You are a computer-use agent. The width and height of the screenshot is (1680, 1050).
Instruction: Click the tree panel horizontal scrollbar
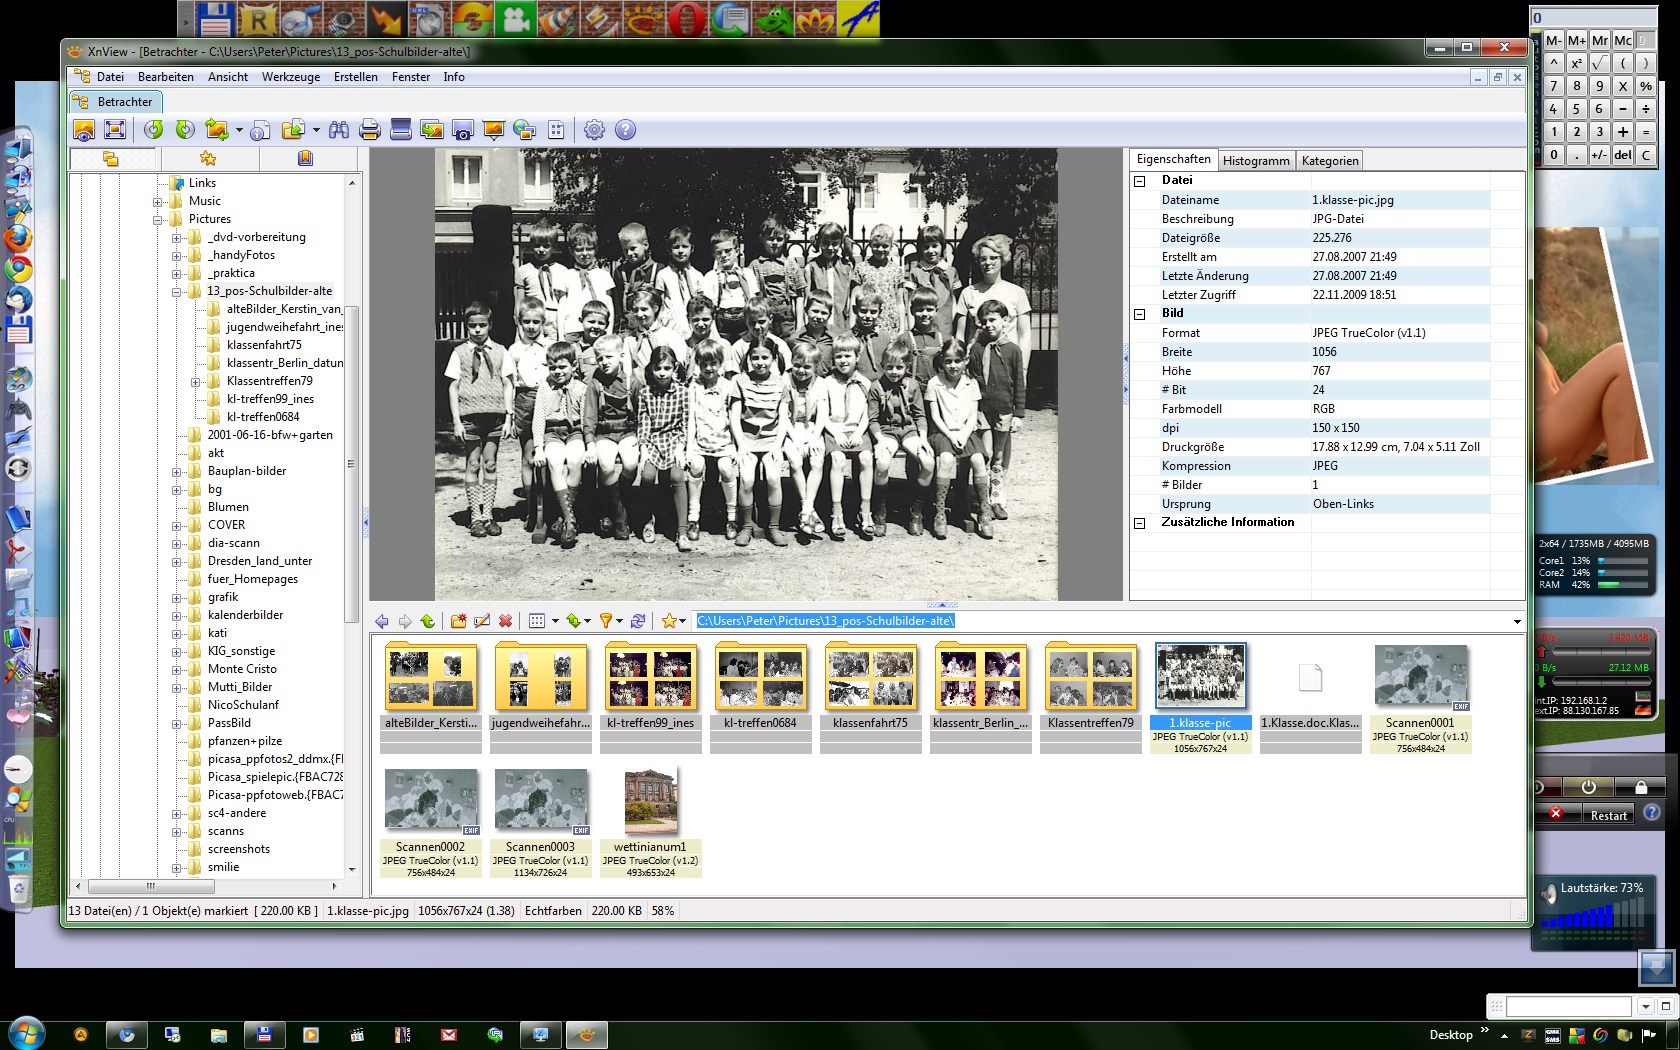tap(150, 886)
